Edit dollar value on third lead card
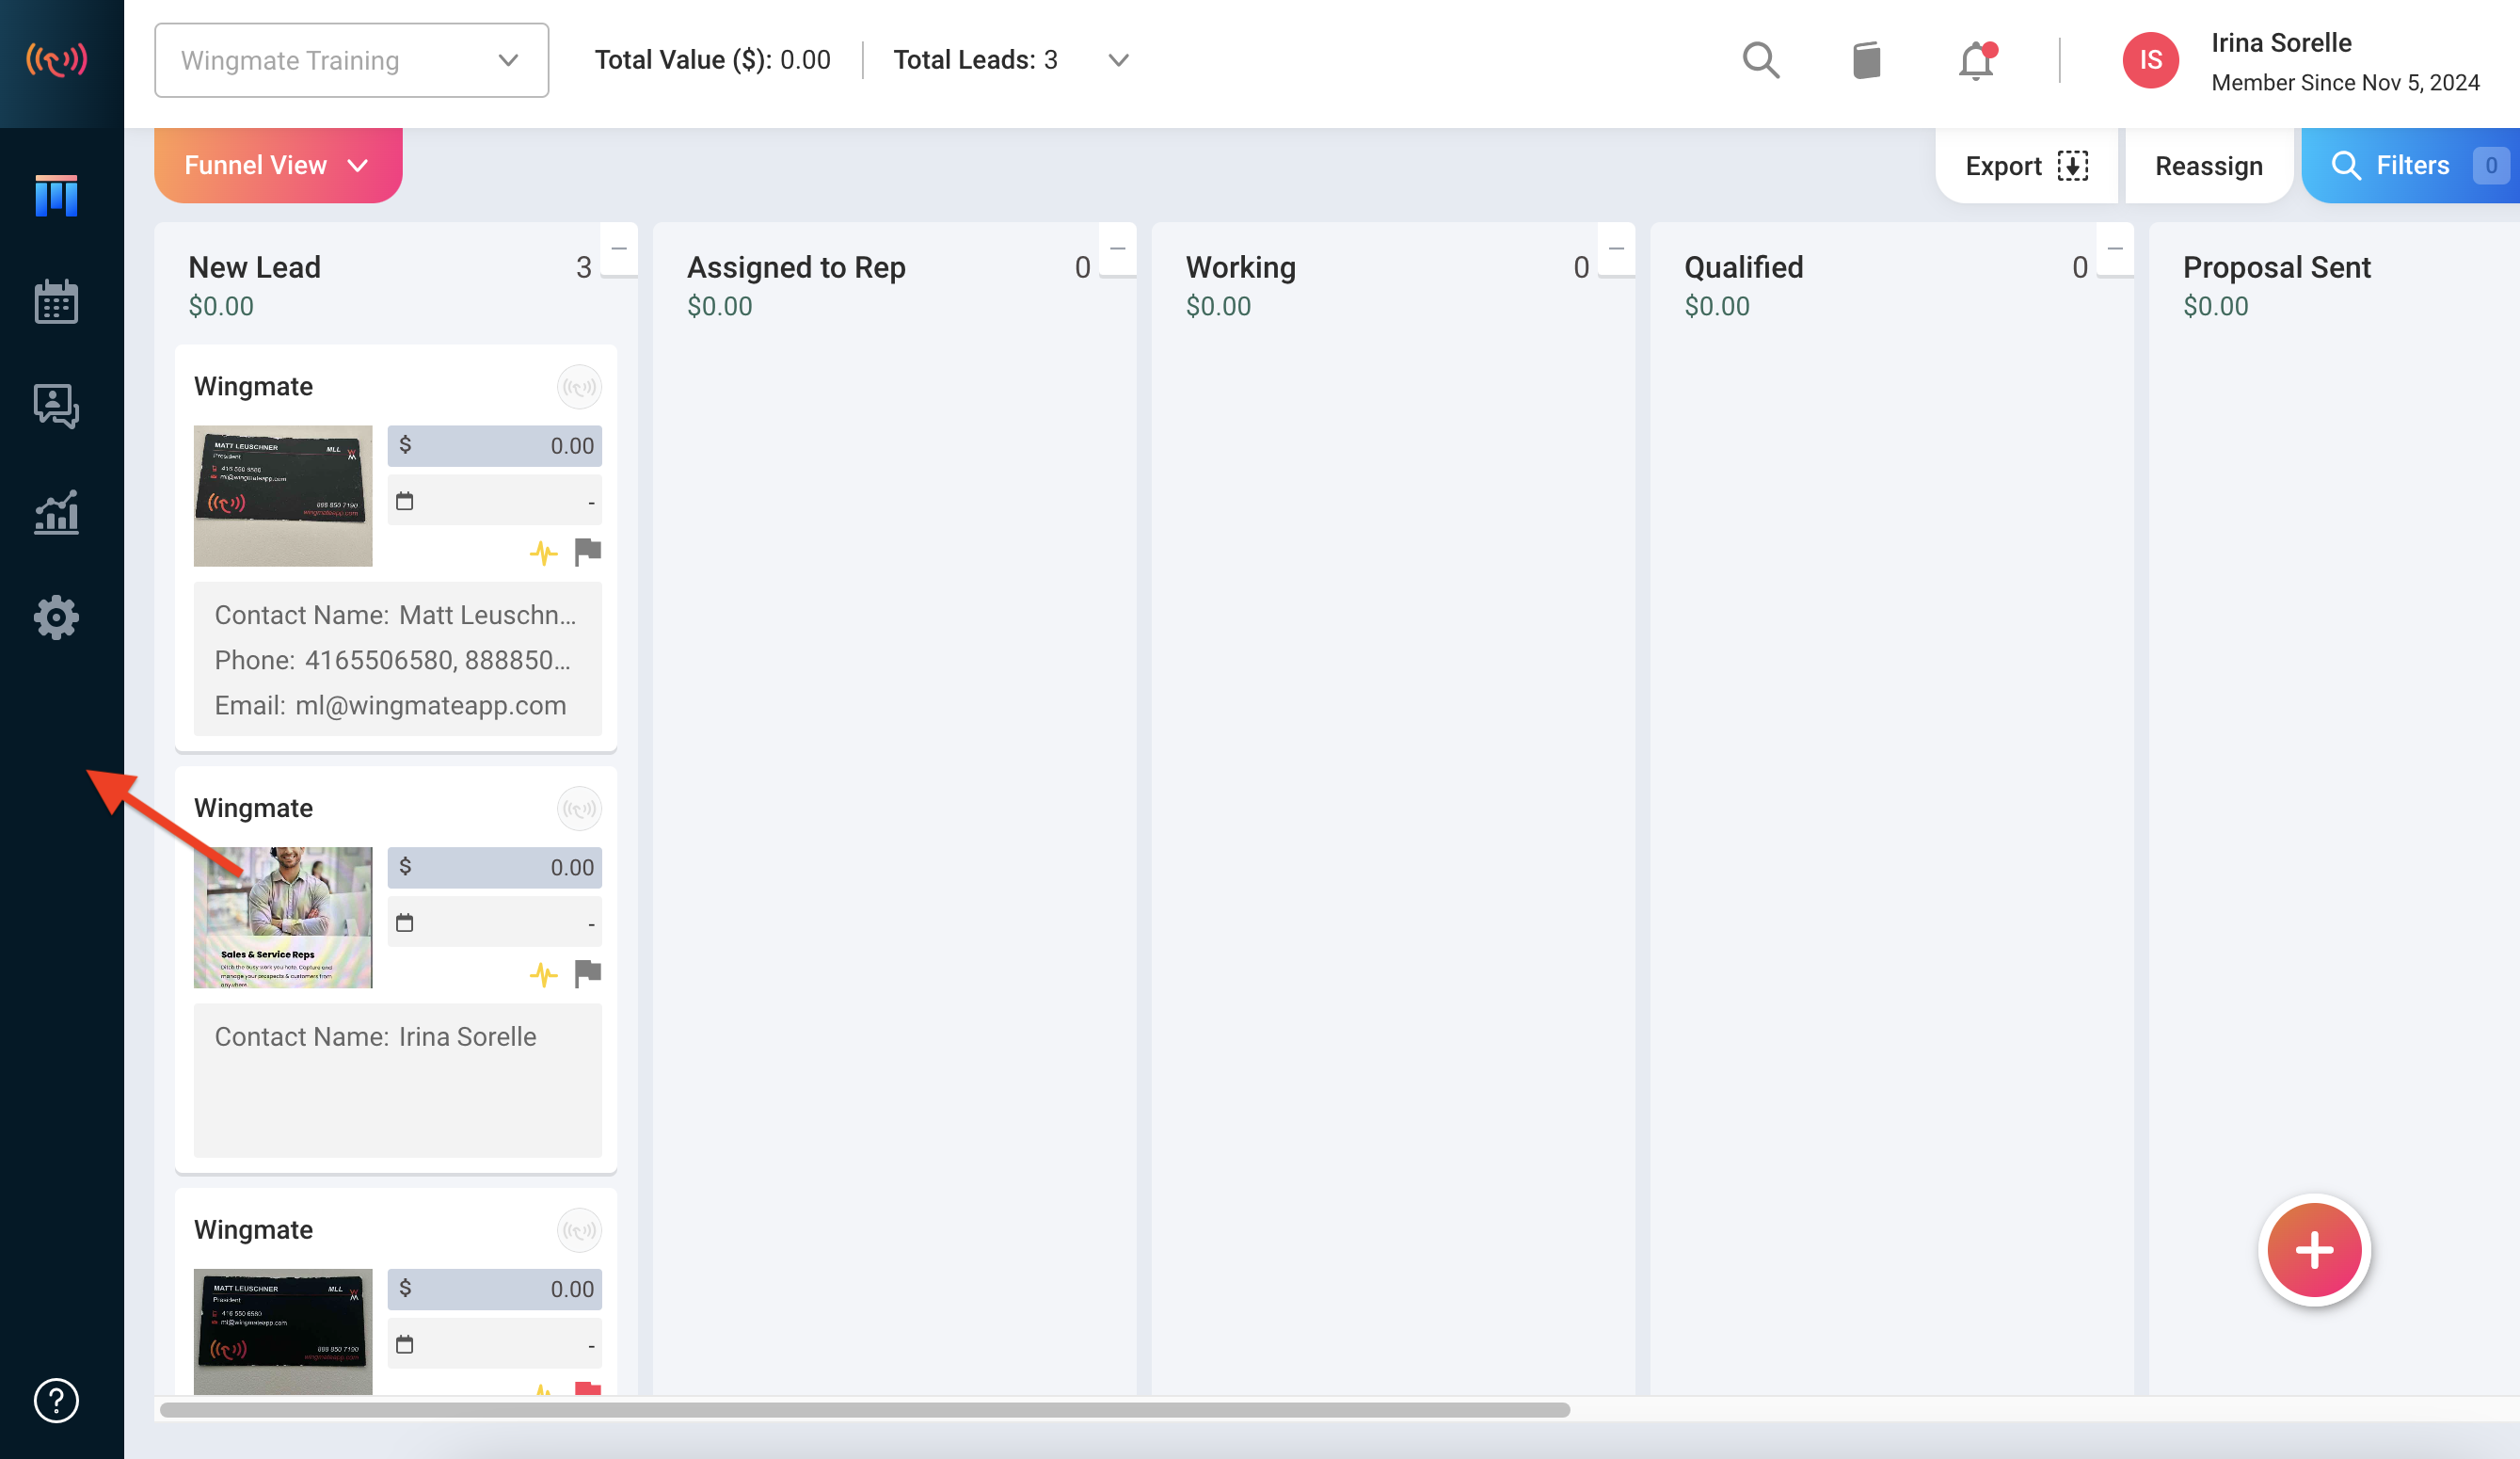The image size is (2520, 1459). click(494, 1290)
